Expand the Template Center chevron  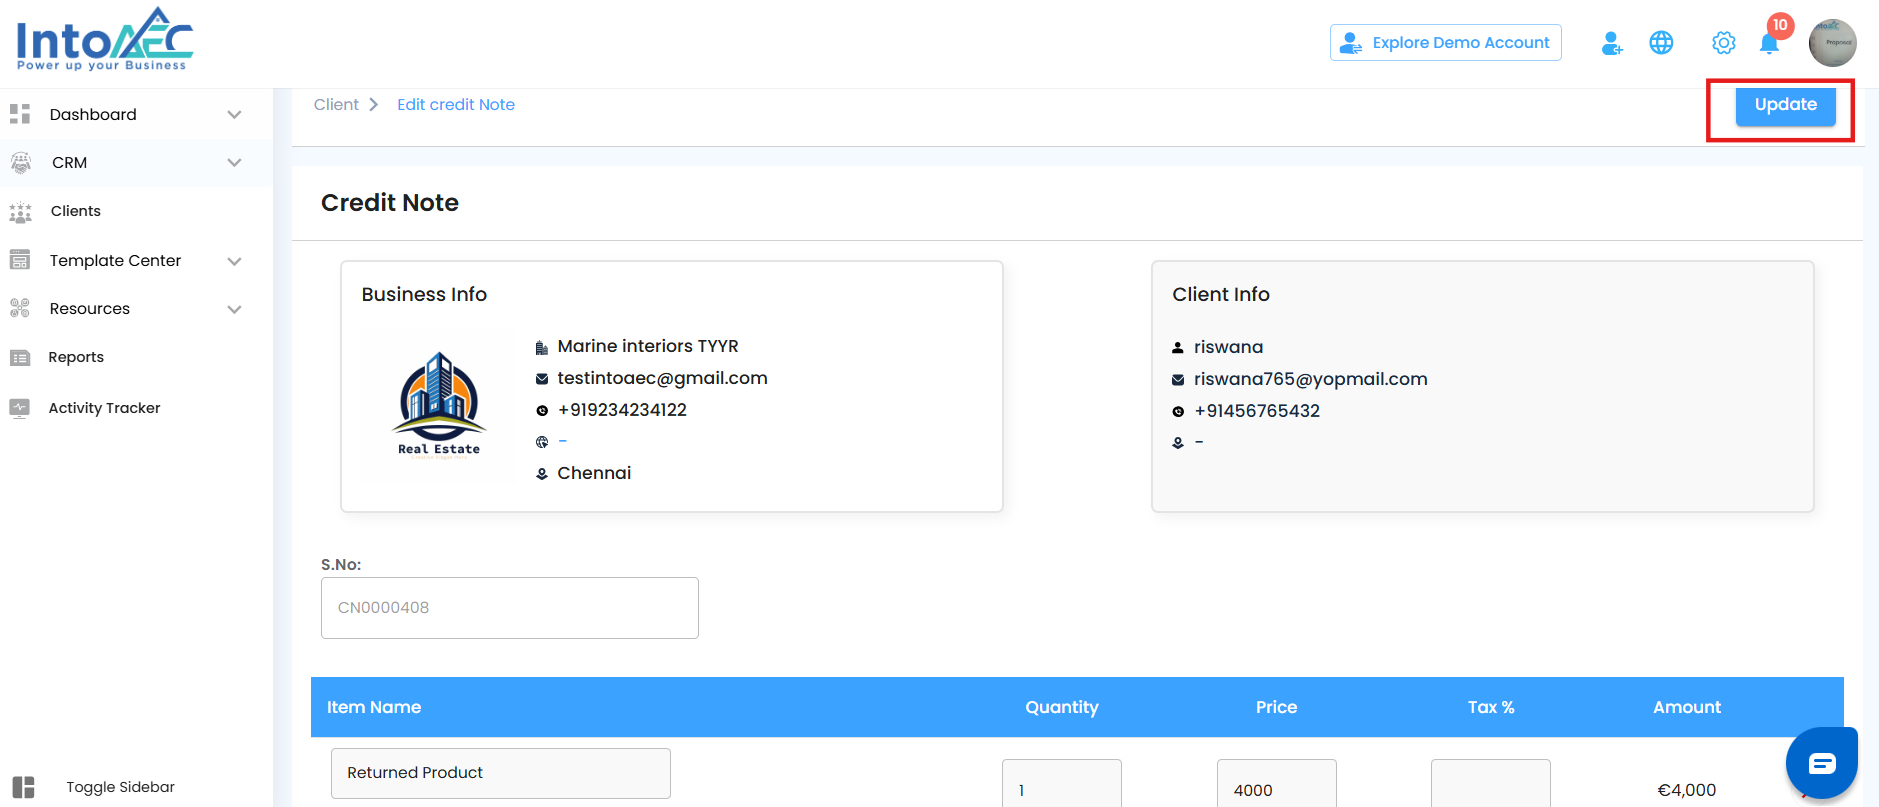234,261
